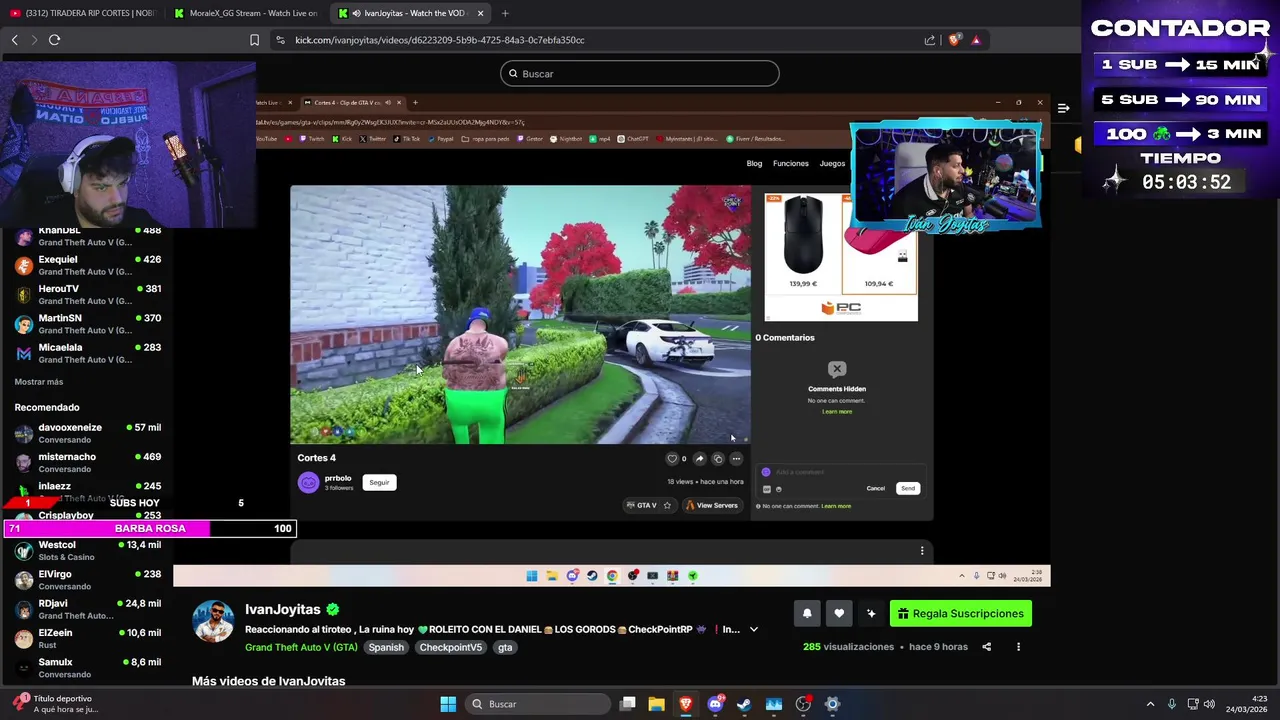Open volume control in system tray
Screen dimensions: 1280x720
point(1209,704)
